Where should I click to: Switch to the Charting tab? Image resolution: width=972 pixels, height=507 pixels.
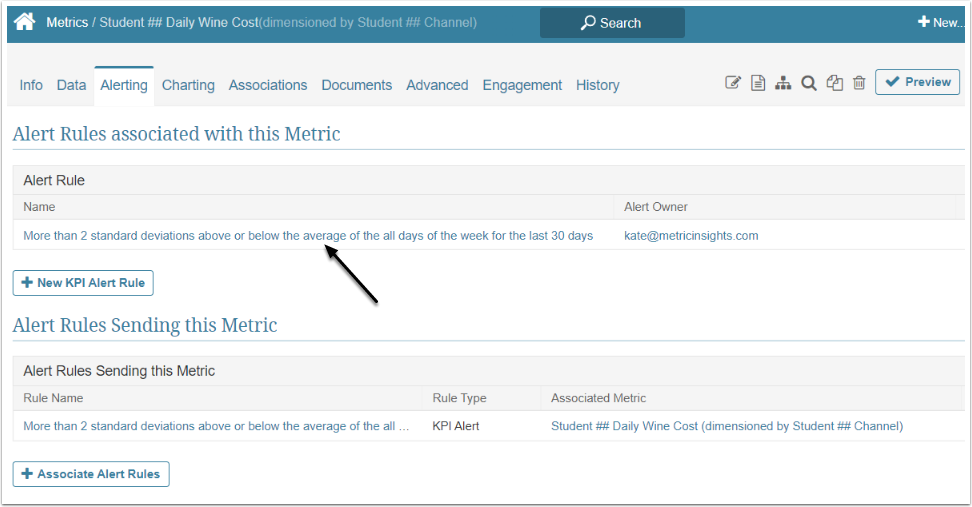click(188, 85)
